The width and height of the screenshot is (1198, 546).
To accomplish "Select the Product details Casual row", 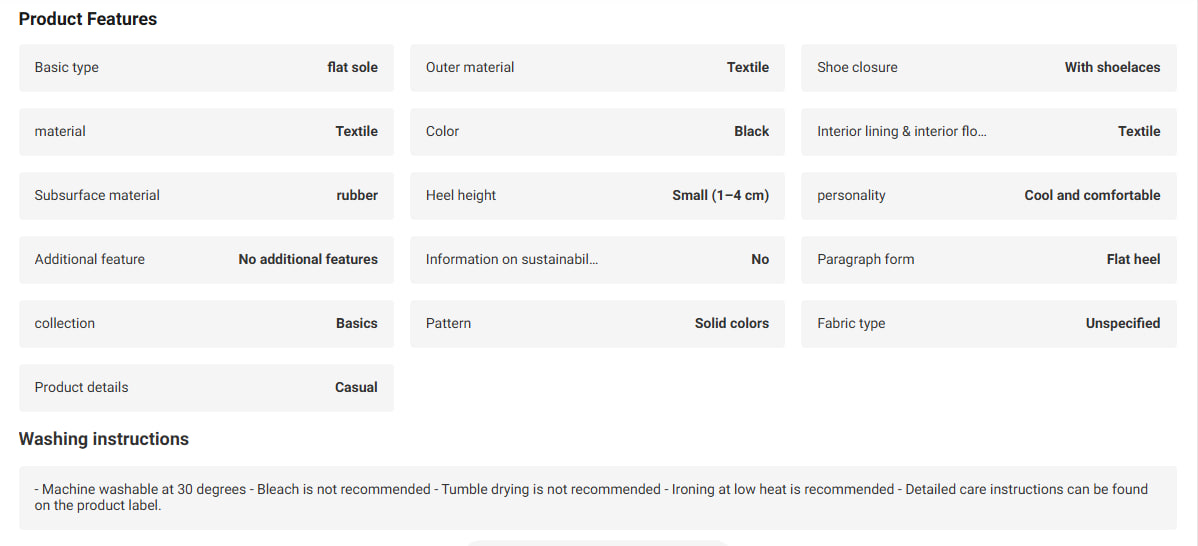I will point(206,388).
